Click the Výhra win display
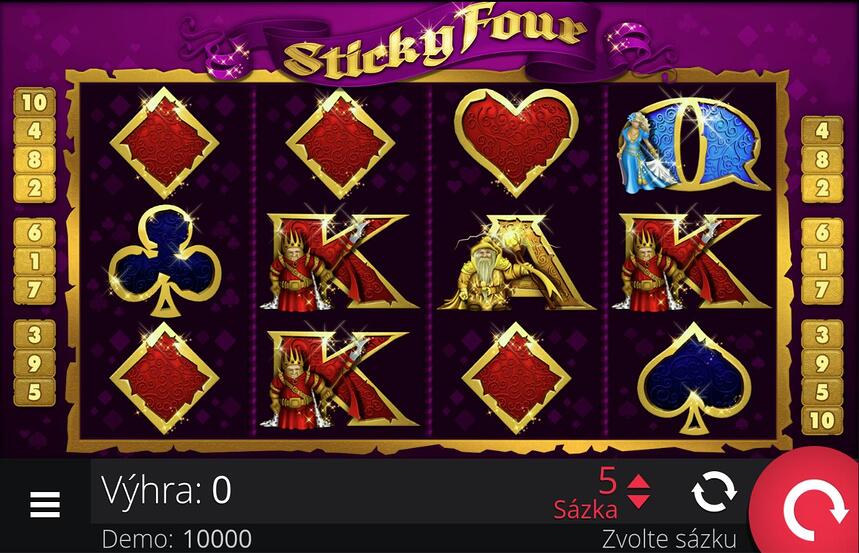The image size is (859, 553). point(166,490)
